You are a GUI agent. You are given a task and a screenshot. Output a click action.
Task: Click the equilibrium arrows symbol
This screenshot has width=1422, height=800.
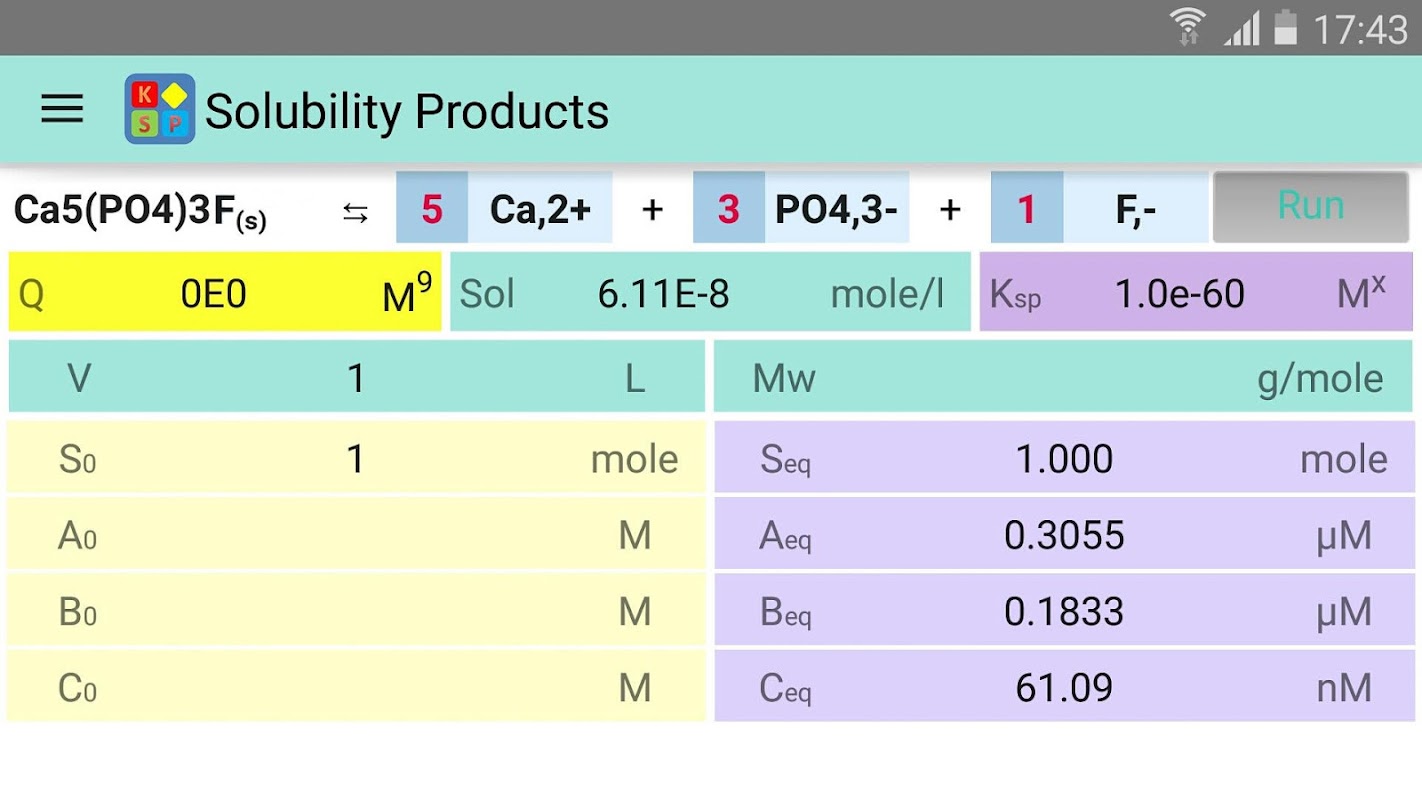[x=355, y=212]
